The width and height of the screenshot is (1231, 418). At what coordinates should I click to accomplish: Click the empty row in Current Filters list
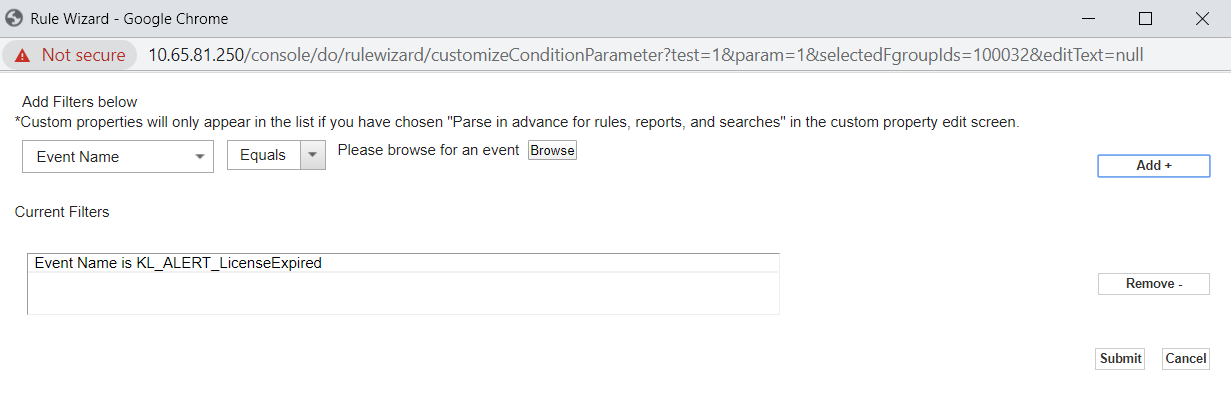click(400, 293)
